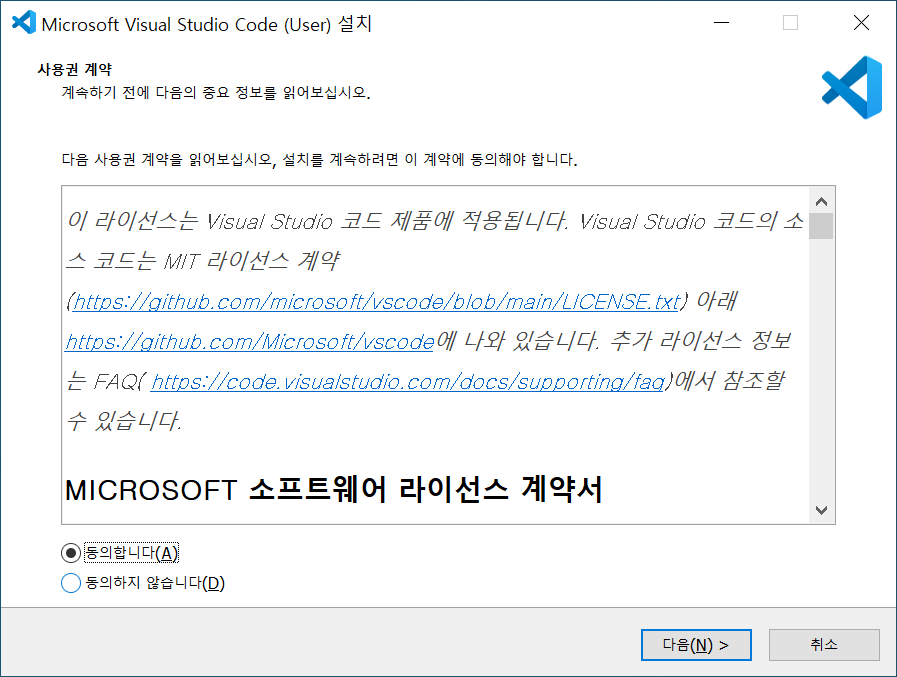Click the '계속하기 전에 다음의 중요 정보를 읽어보십시오.' text
The image size is (897, 677).
(216, 92)
